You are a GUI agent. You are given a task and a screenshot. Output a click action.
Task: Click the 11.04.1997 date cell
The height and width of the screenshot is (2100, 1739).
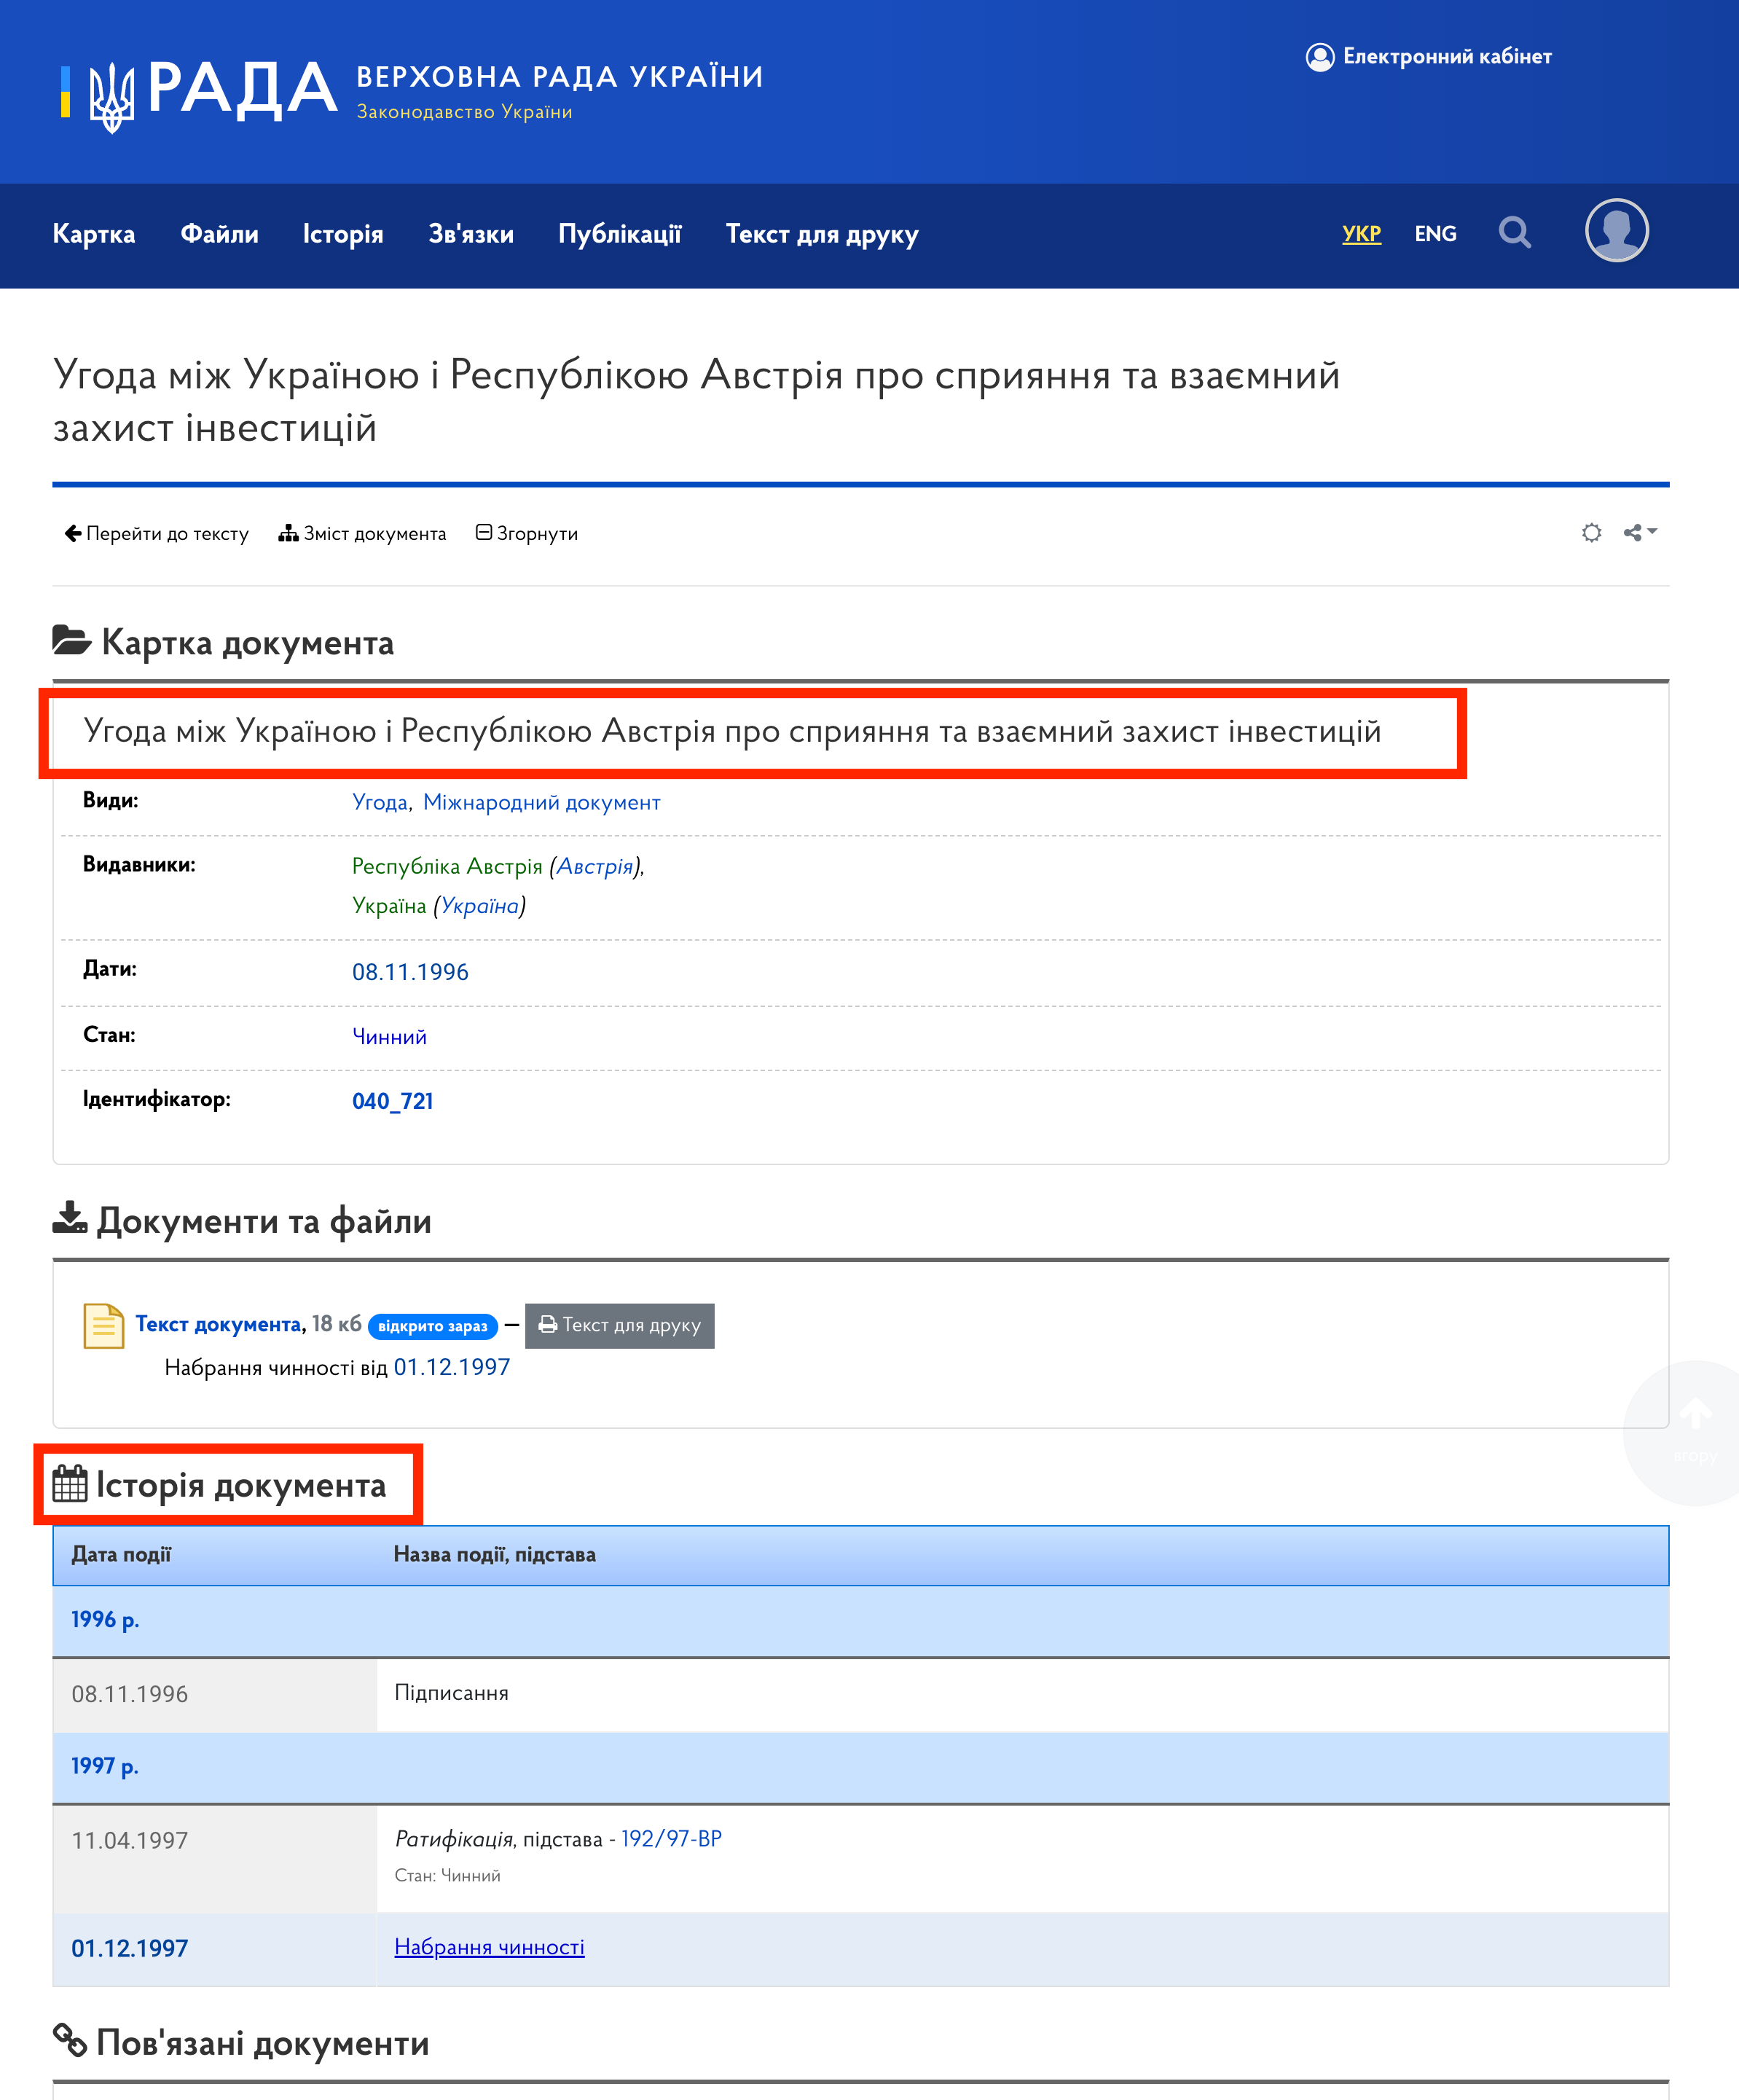(x=215, y=1859)
